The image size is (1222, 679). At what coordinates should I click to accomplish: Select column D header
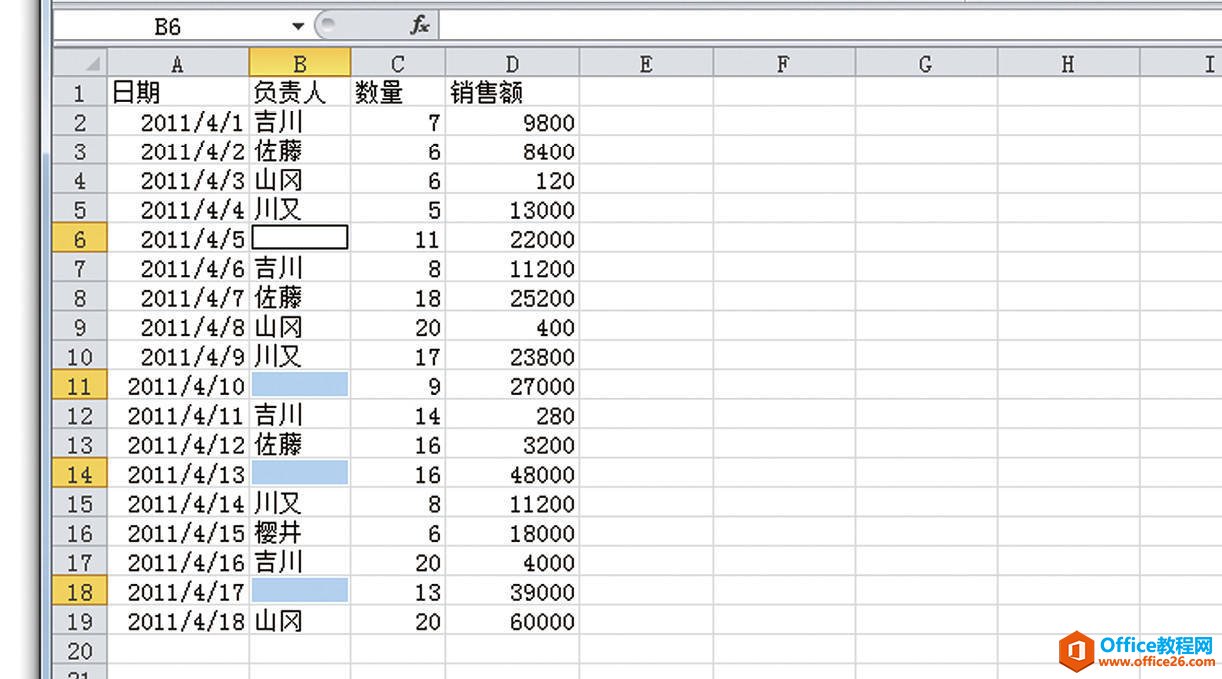tap(512, 63)
